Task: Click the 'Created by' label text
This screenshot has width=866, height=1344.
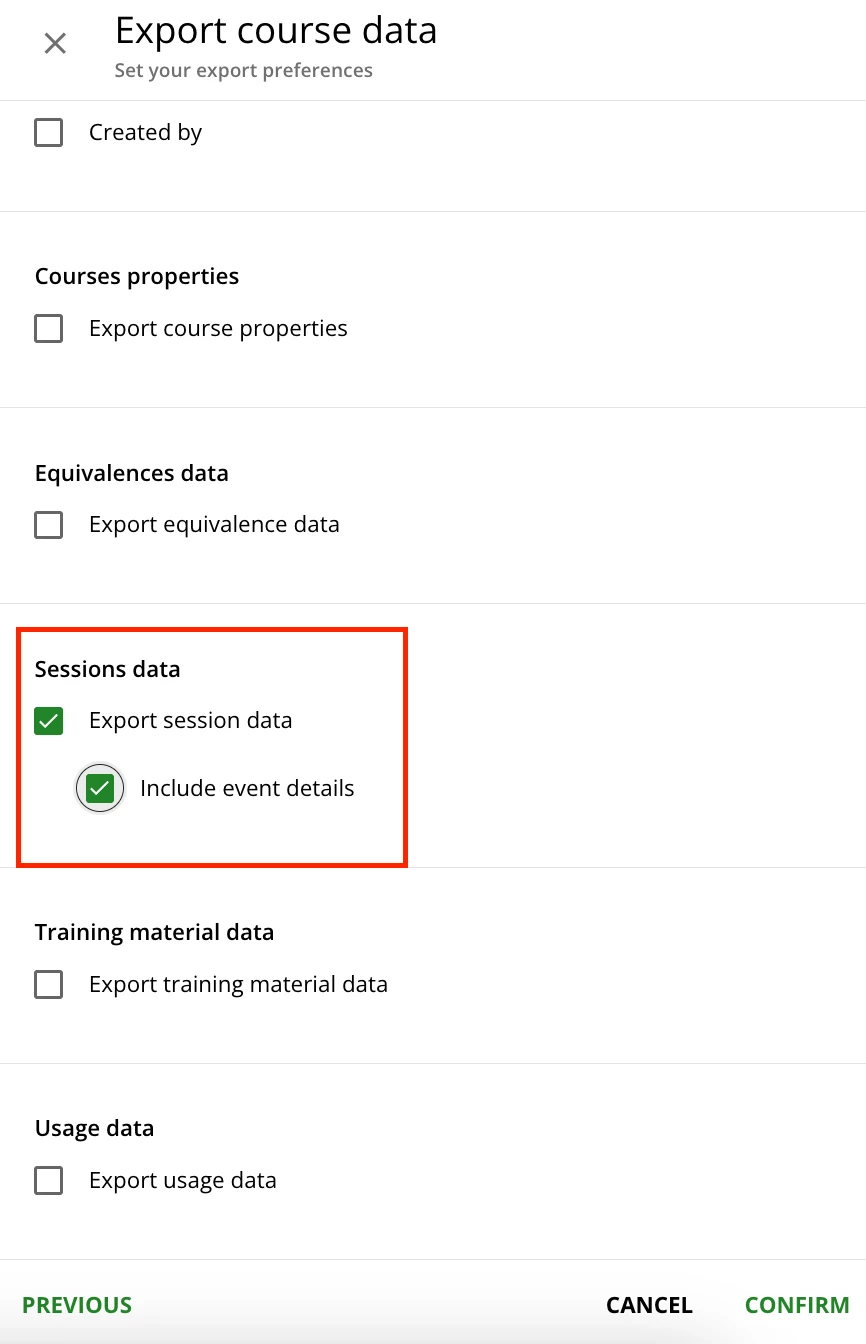Action: tap(145, 133)
